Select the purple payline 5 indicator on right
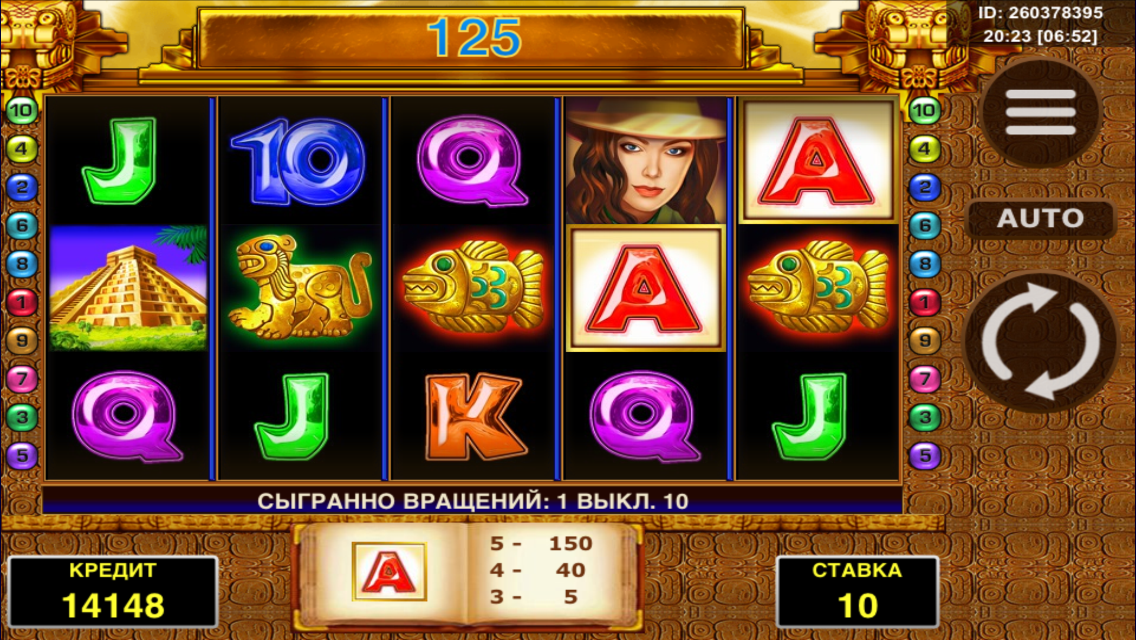This screenshot has height=640, width=1136. coord(924,456)
